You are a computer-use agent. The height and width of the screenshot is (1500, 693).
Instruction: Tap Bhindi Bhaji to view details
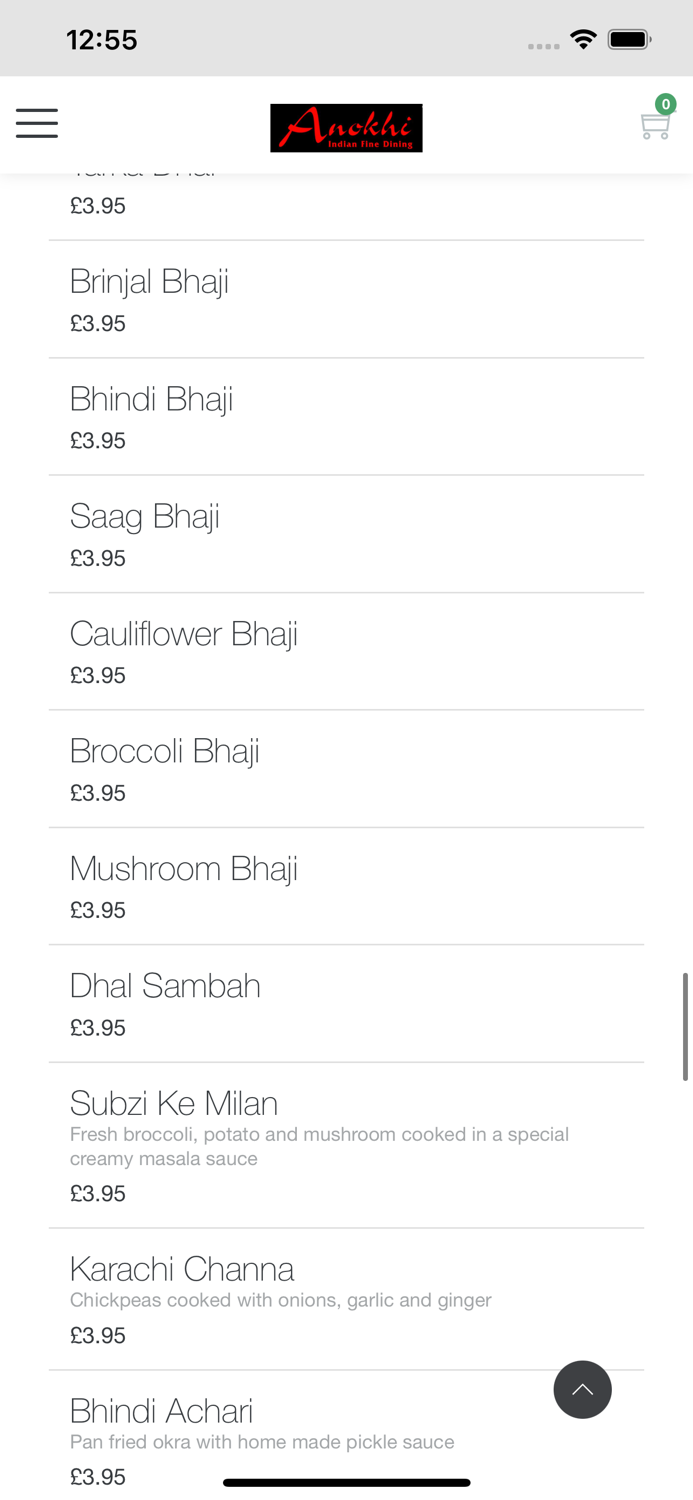coord(151,400)
